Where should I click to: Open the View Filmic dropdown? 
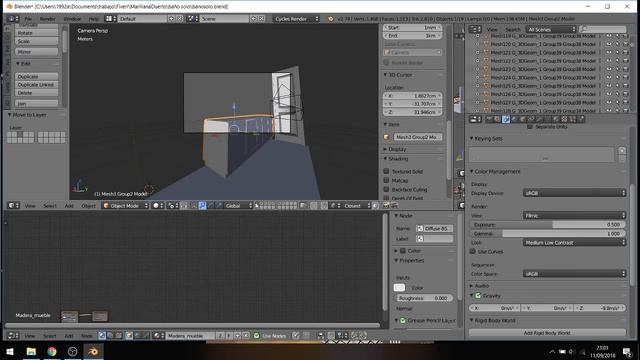(x=574, y=215)
